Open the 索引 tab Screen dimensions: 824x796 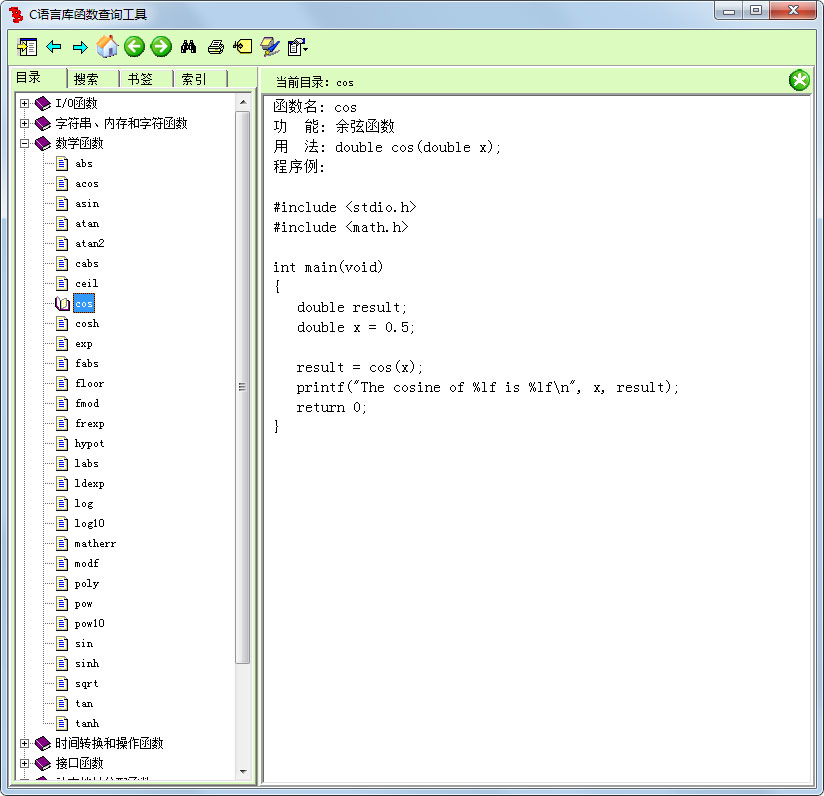pos(194,79)
